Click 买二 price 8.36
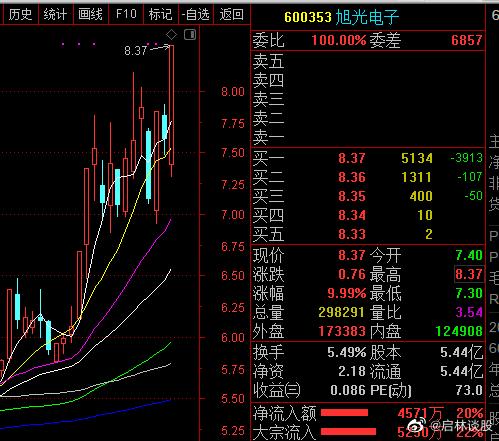499x441 pixels. (x=352, y=177)
